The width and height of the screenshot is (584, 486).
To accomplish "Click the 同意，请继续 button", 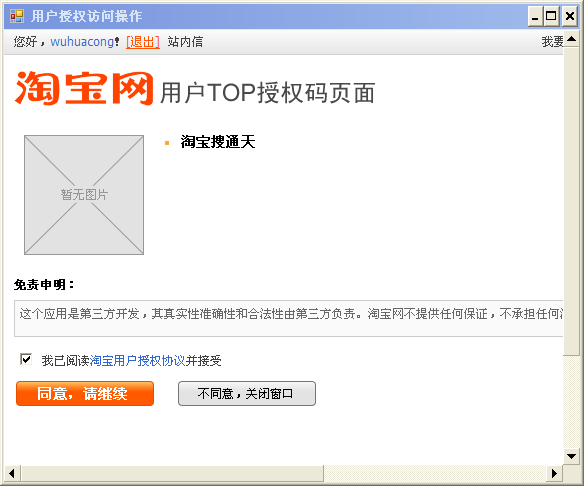I will [x=85, y=393].
